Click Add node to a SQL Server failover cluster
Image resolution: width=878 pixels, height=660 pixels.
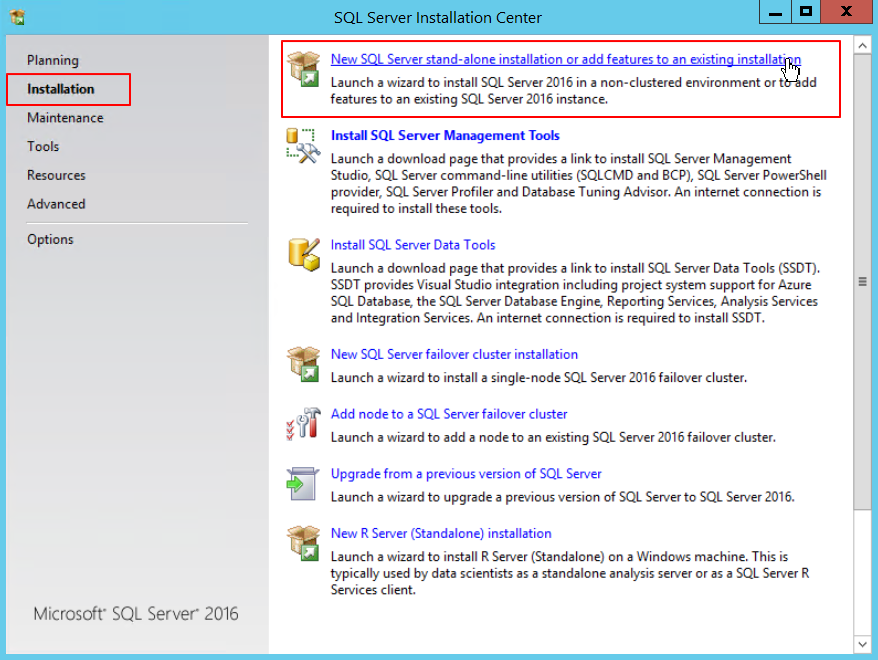pos(449,414)
